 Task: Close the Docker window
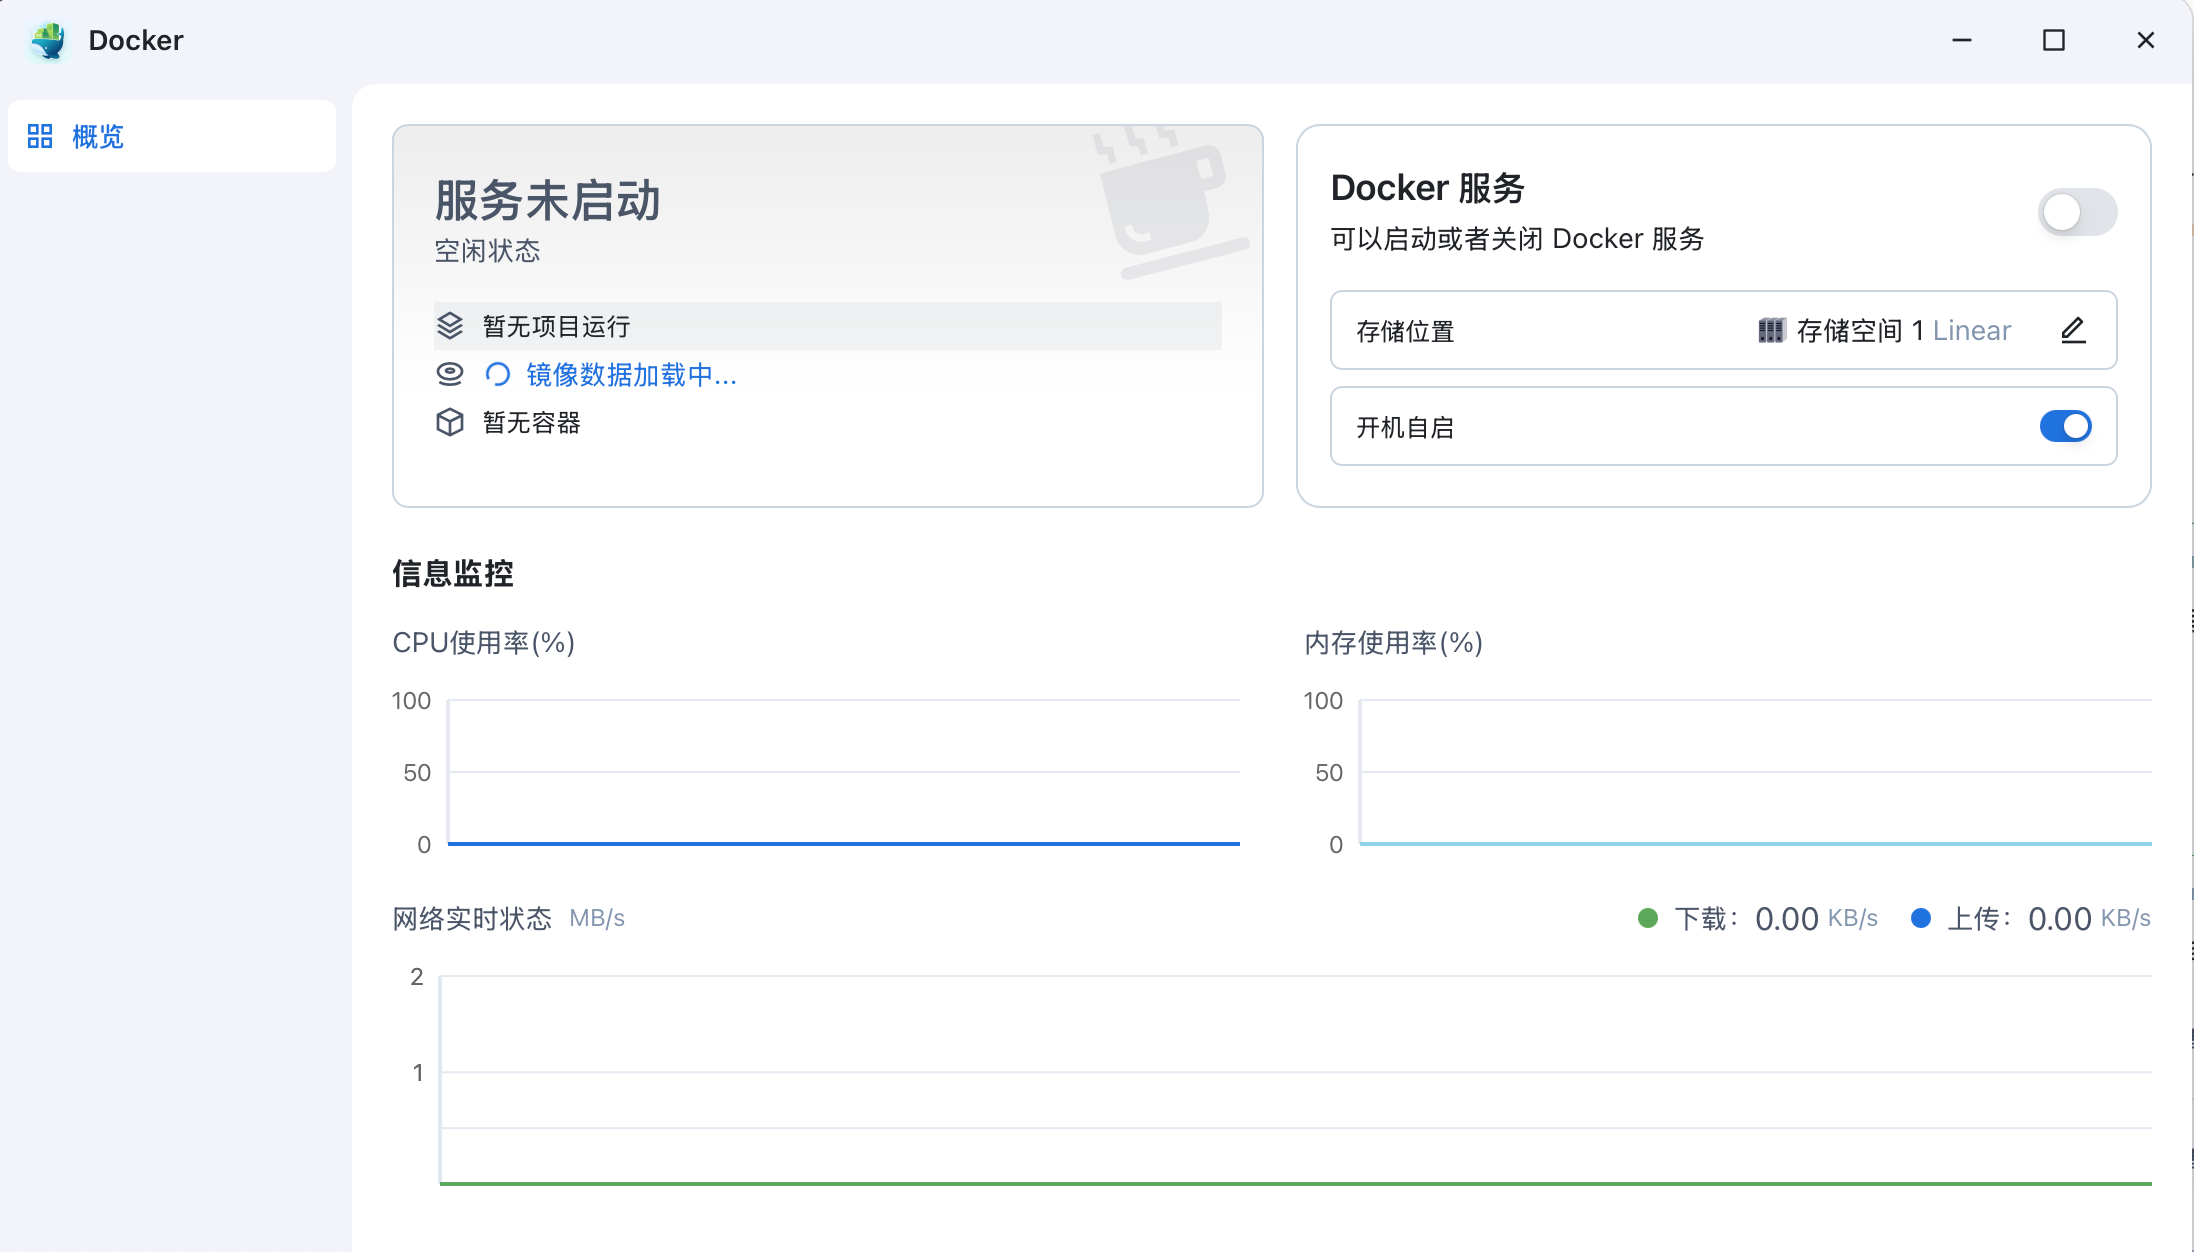click(2146, 40)
